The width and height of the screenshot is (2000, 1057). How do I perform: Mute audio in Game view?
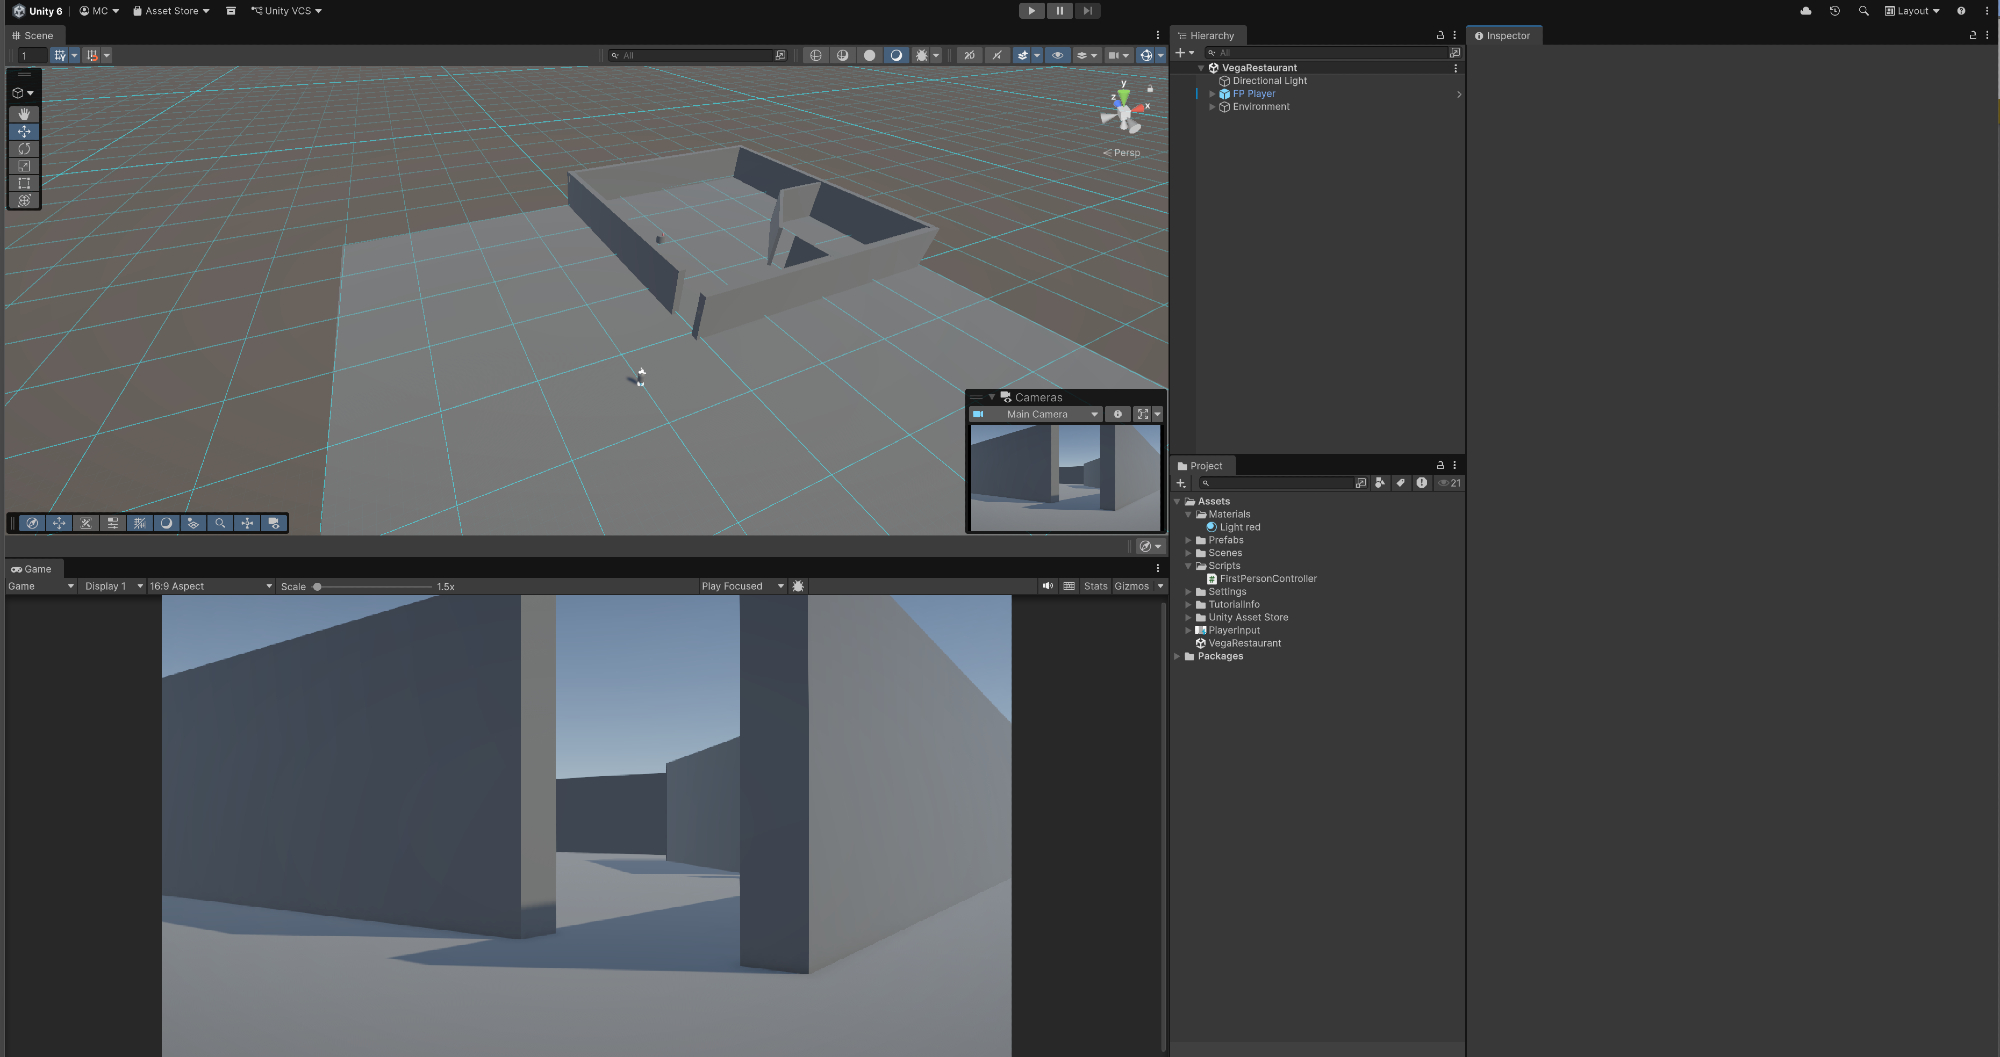click(x=1047, y=586)
